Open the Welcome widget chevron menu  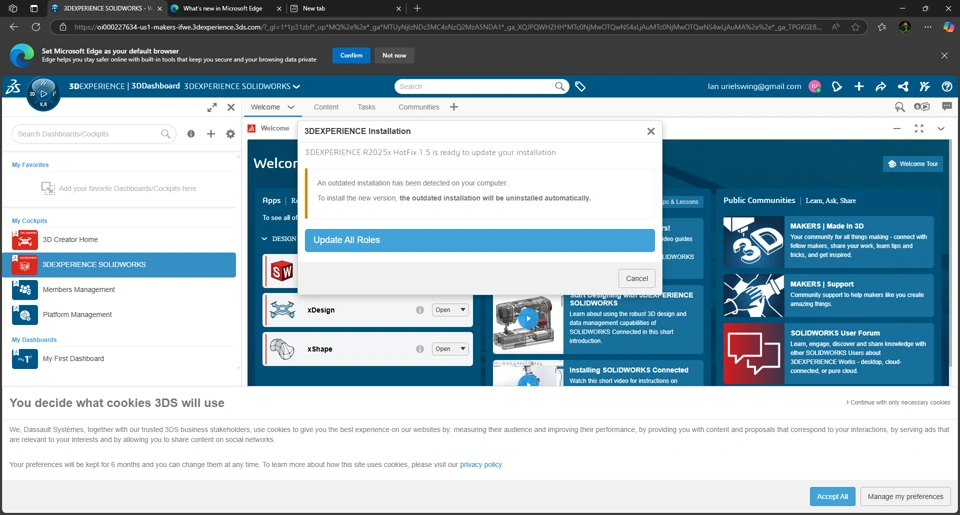941,129
